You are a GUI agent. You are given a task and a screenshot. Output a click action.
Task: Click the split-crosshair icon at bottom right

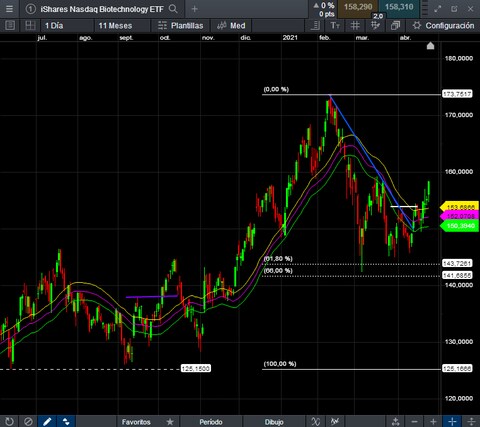[x=471, y=422]
